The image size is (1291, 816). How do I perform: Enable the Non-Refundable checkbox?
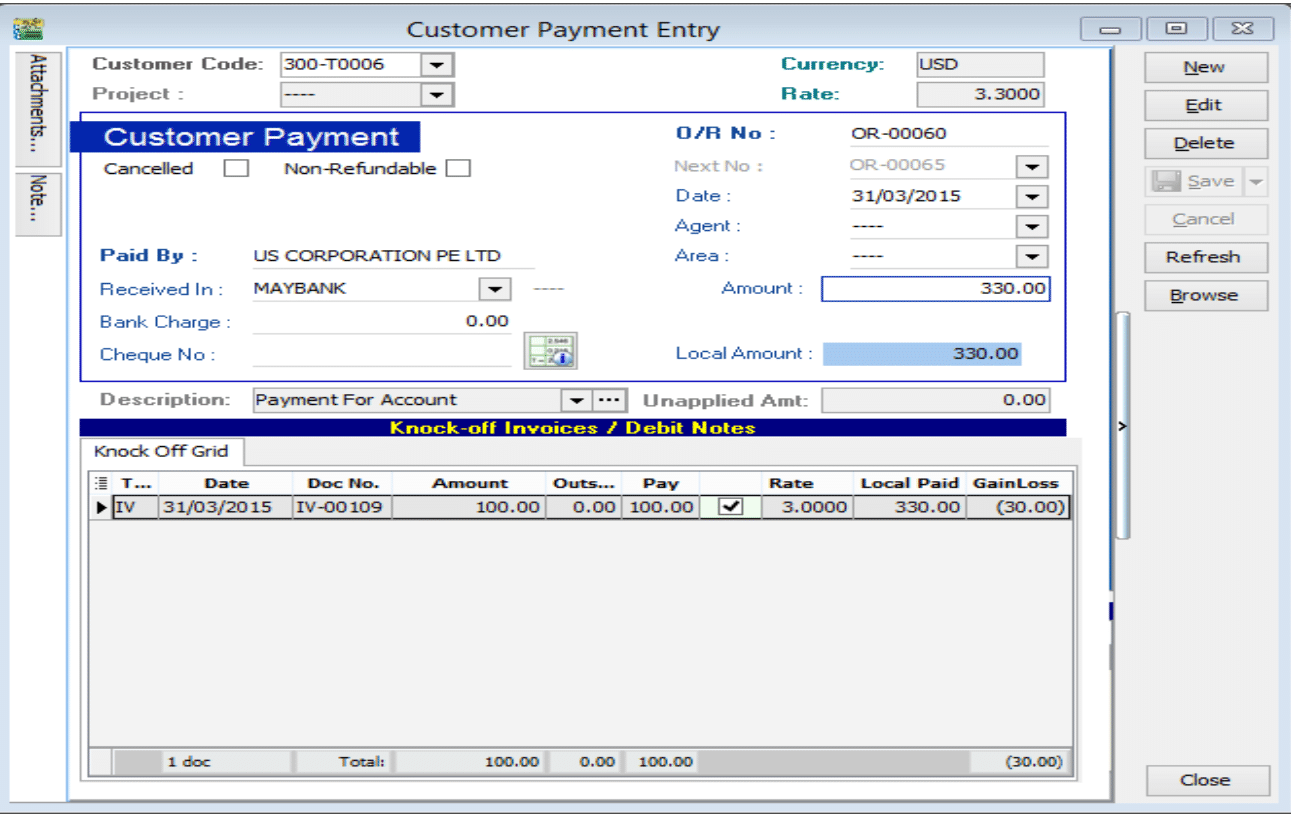pos(458,169)
